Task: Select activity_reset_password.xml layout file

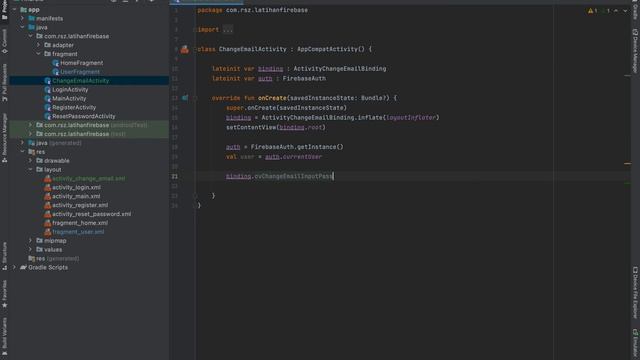Action: tap(91, 214)
